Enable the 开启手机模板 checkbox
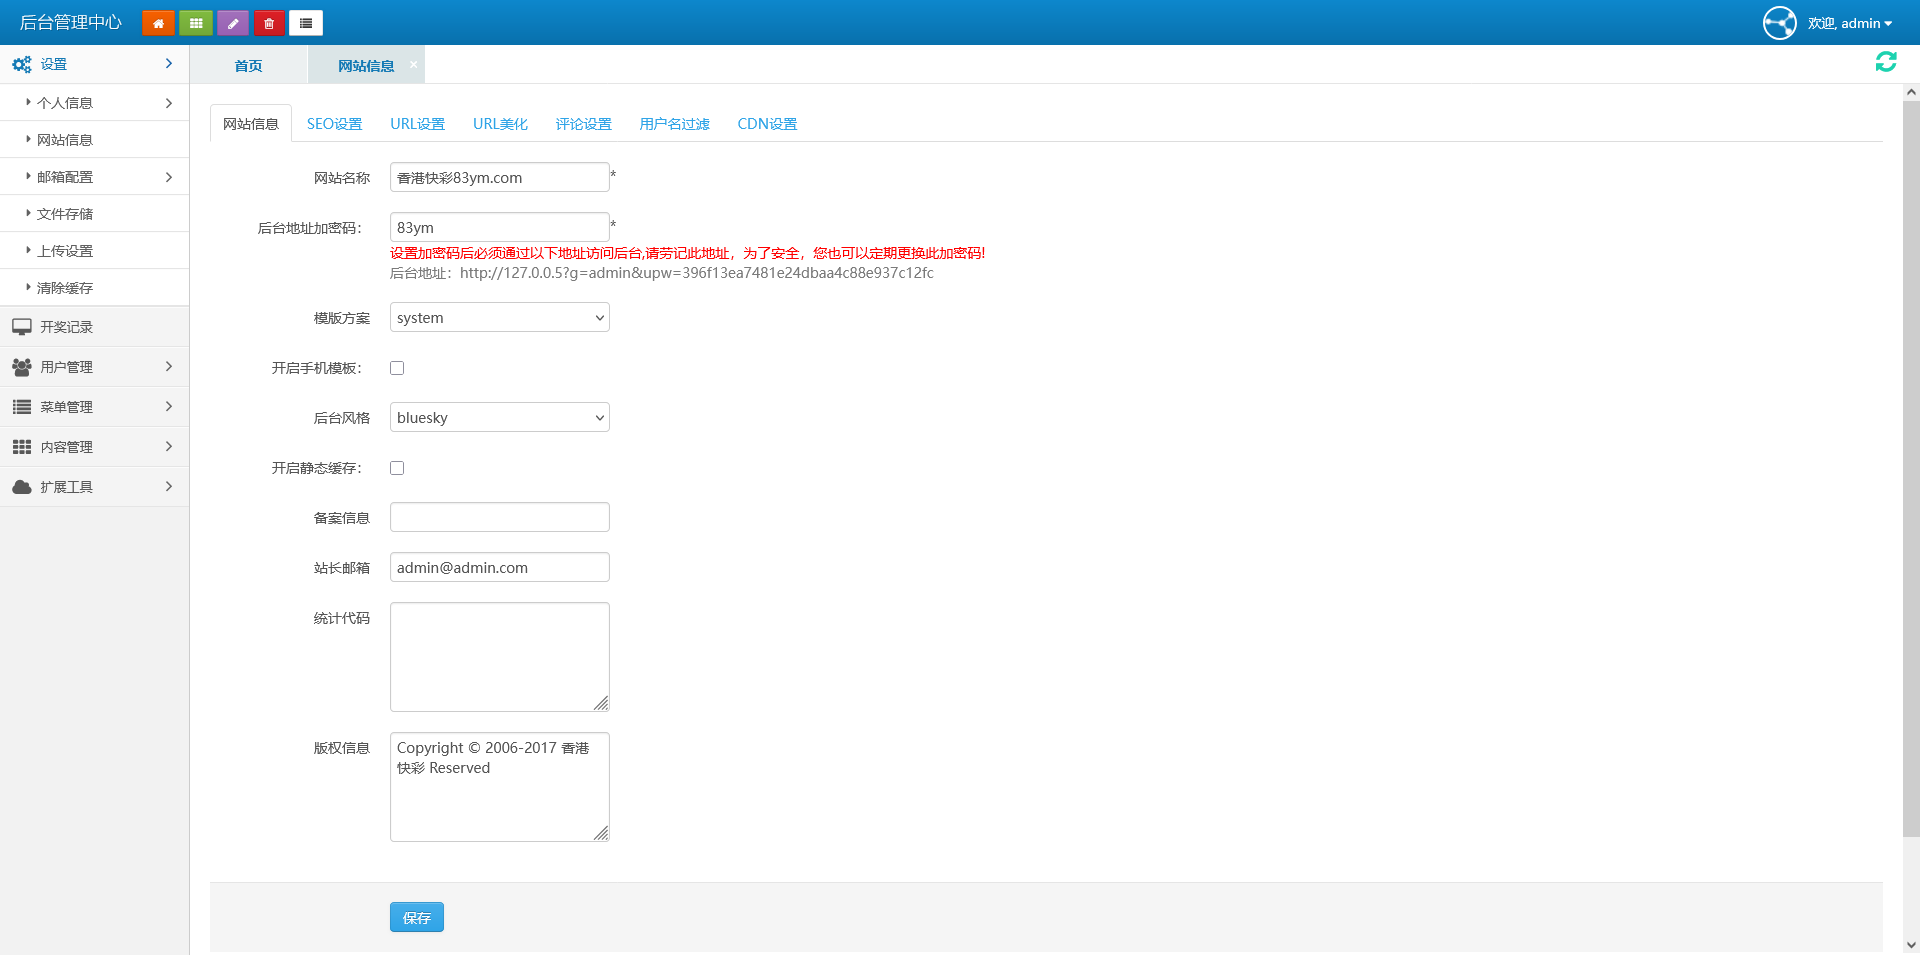This screenshot has height=955, width=1920. (x=397, y=368)
